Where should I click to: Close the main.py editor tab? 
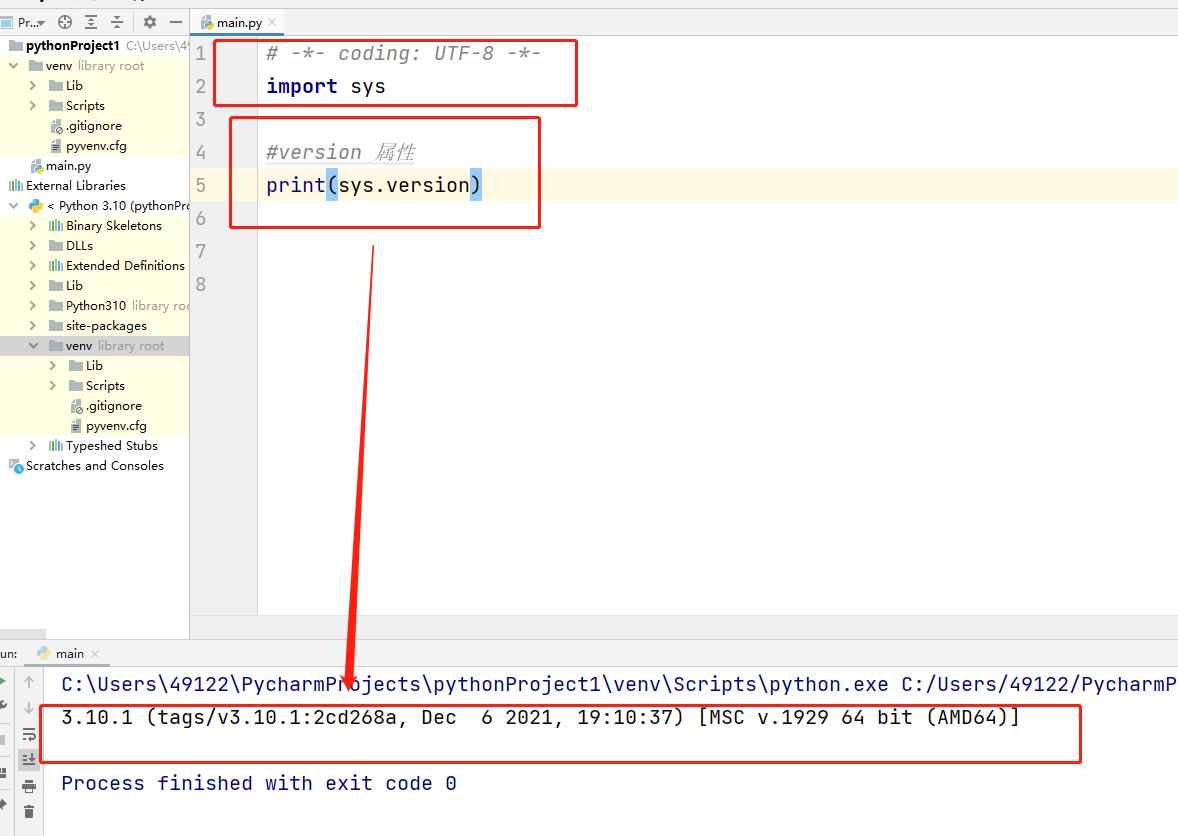click(273, 23)
